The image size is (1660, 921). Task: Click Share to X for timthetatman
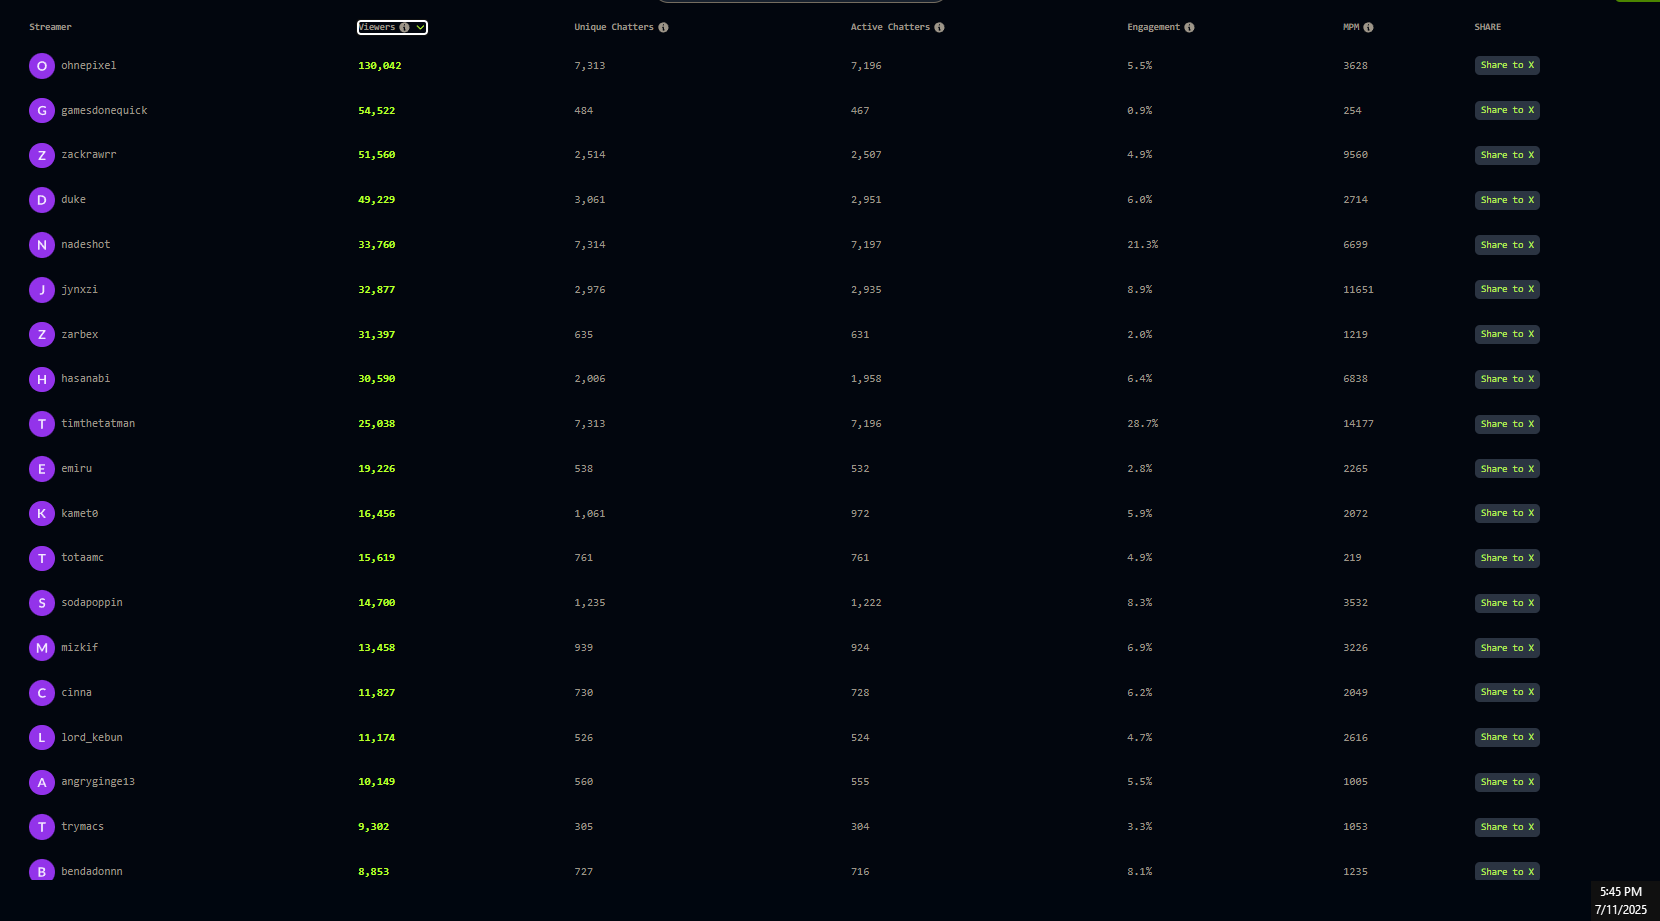pyautogui.click(x=1507, y=424)
